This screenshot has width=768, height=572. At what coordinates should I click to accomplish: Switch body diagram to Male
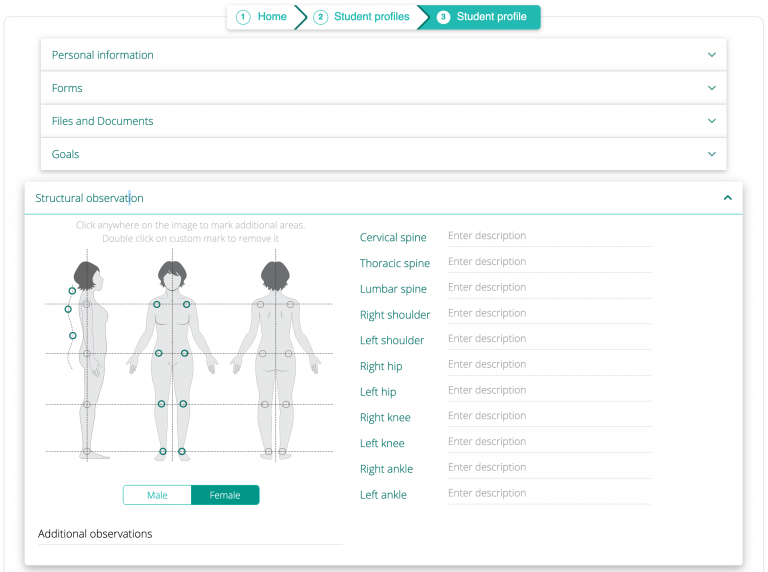157,495
